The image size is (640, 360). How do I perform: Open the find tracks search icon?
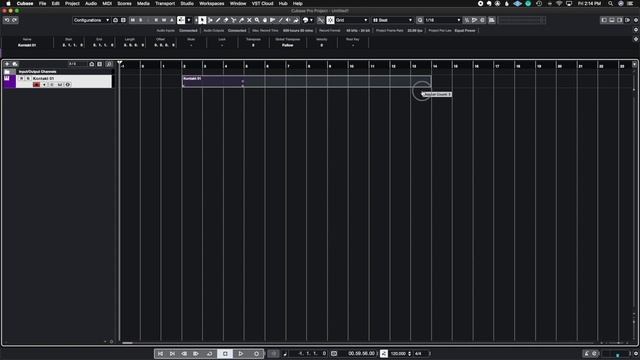coord(109,64)
